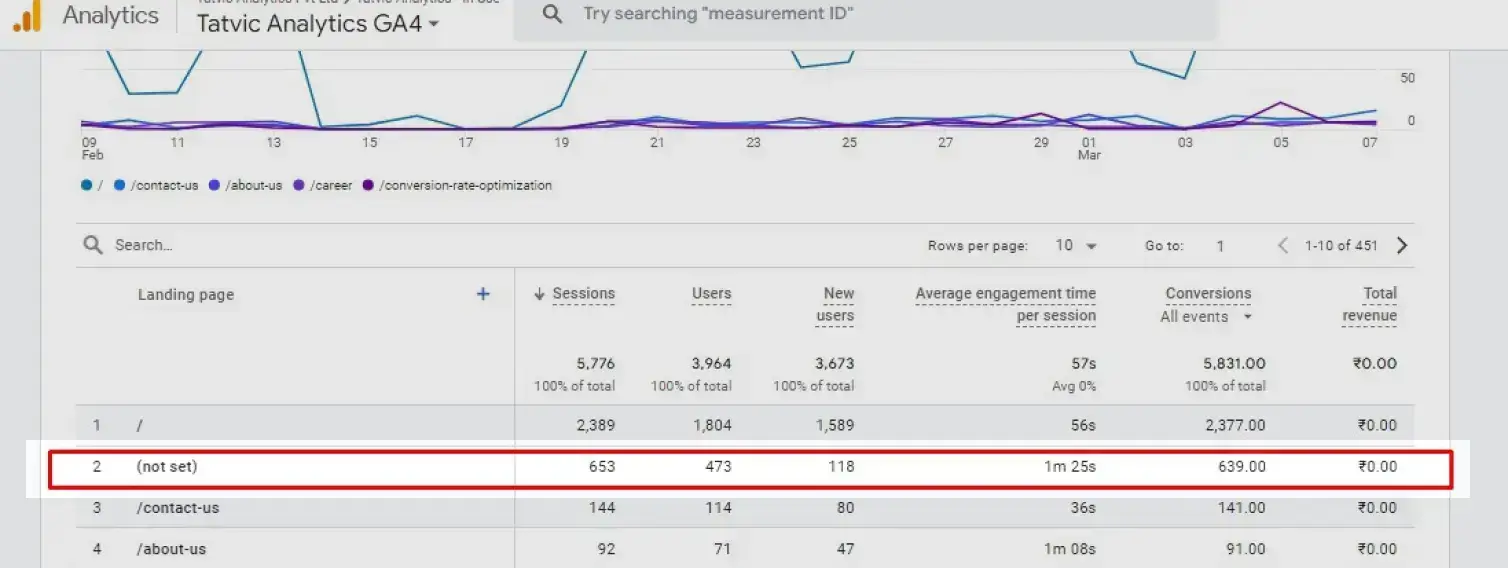
Task: Select the / landing page row
Action: (745, 425)
